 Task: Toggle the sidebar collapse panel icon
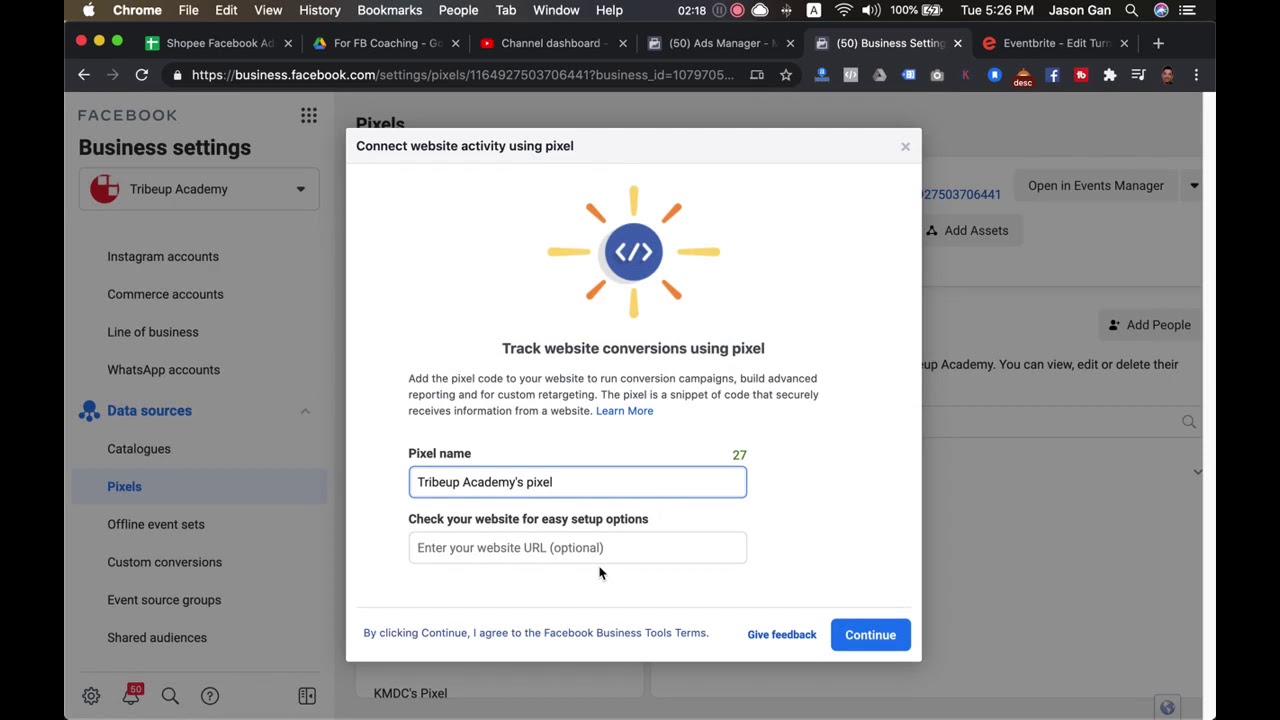click(x=307, y=696)
